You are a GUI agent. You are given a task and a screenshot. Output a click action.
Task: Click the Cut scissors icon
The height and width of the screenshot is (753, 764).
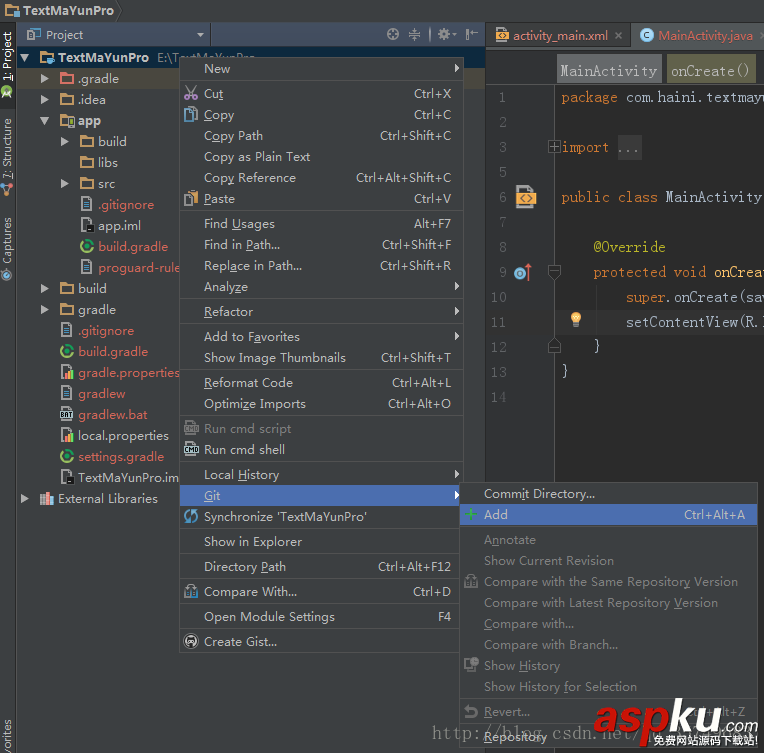click(x=191, y=93)
